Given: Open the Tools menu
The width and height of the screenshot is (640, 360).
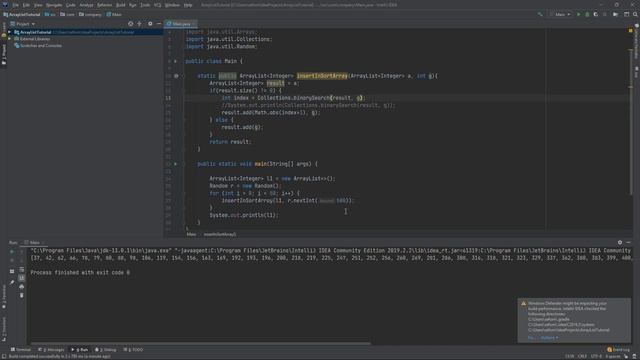Looking at the screenshot, I should [x=145, y=5].
